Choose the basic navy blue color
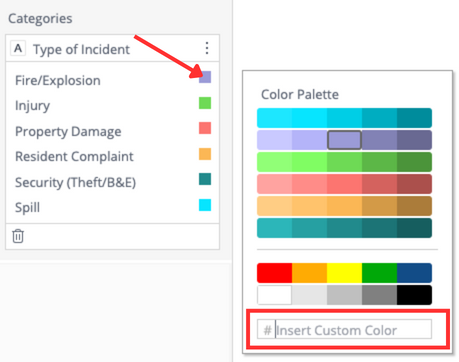459x362 pixels. click(414, 273)
